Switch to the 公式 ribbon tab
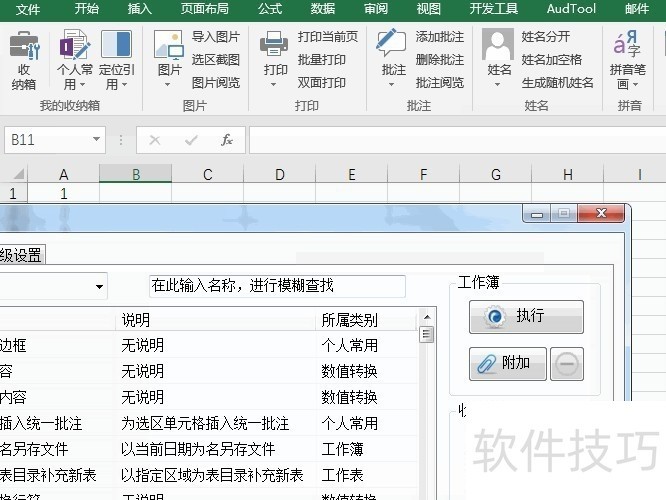 270,9
